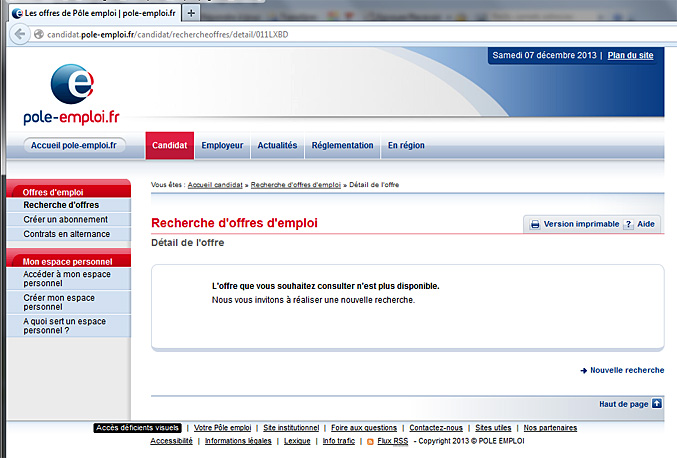This screenshot has width=677, height=458.
Task: Open Recherche d'offres in sidebar
Action: coord(69,205)
